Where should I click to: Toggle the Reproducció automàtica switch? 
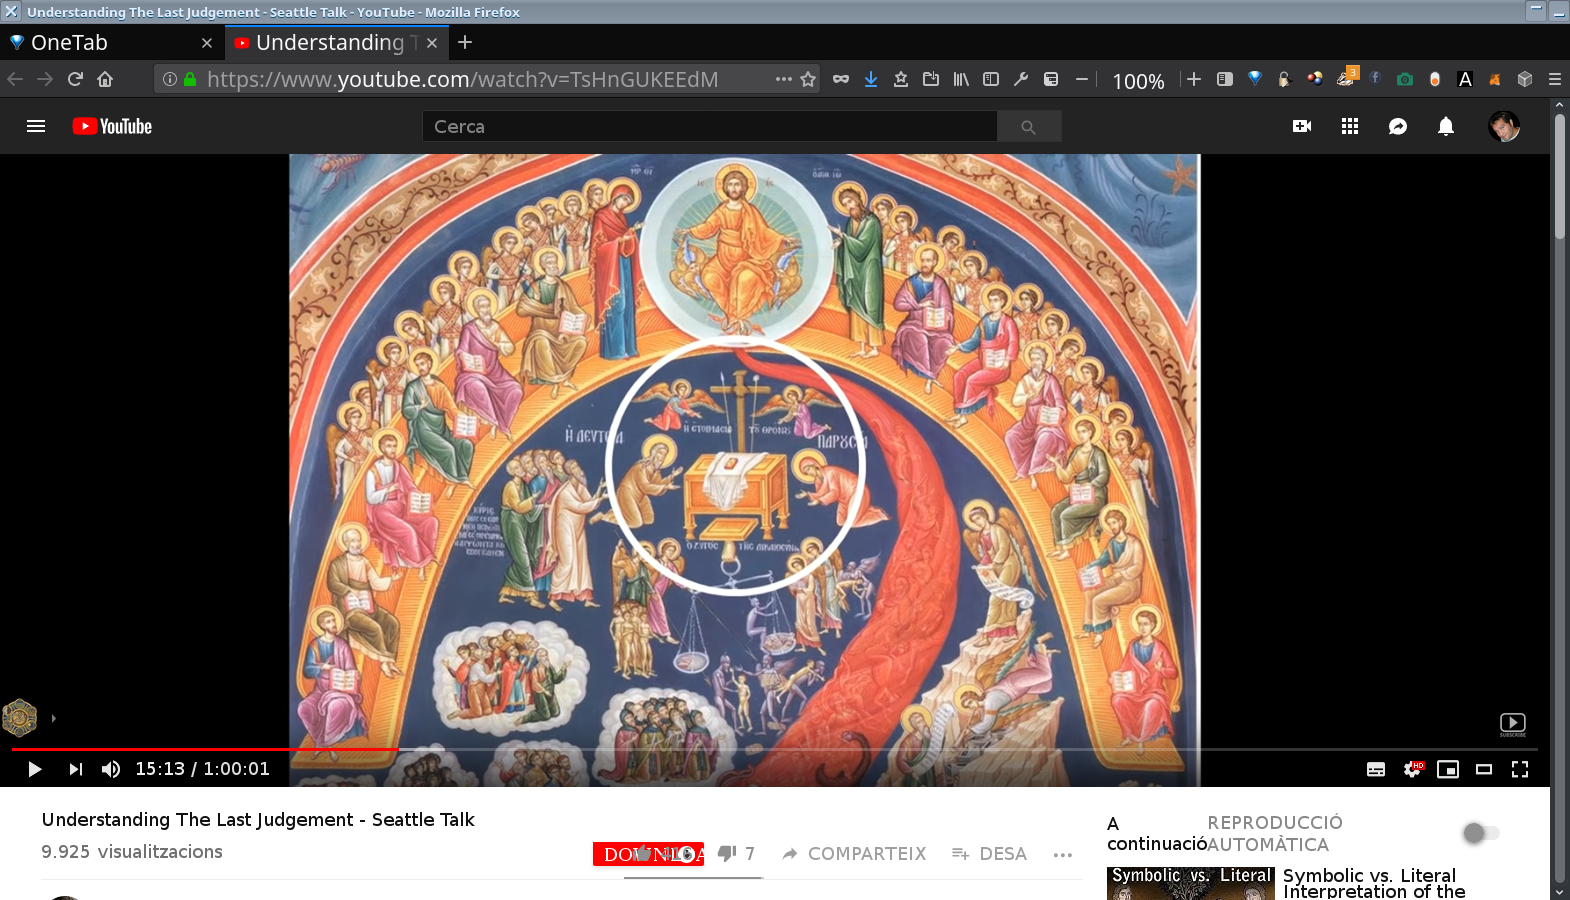point(1480,833)
